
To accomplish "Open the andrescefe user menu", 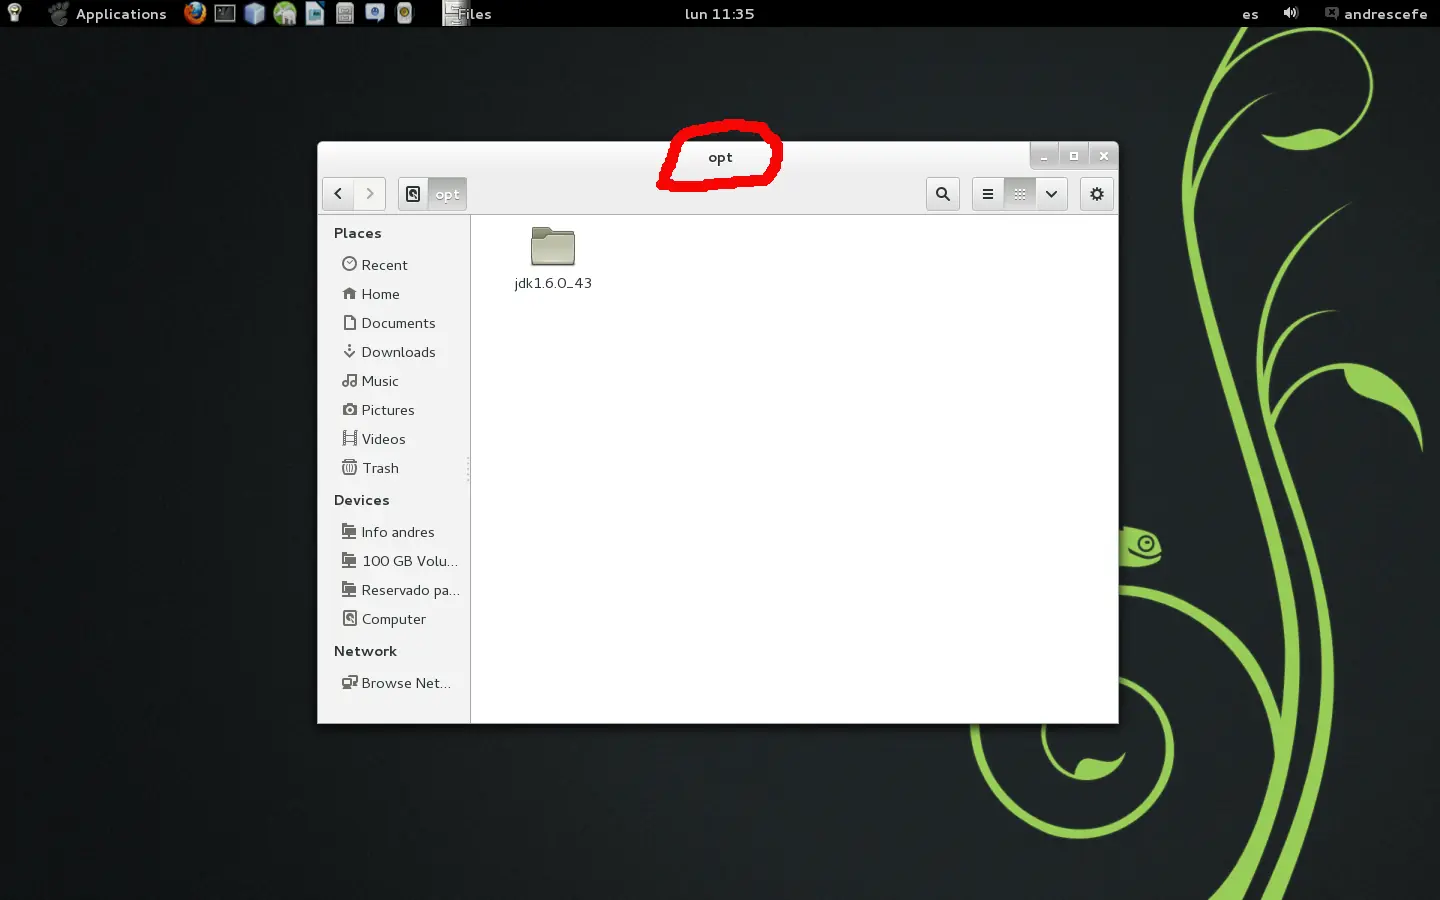I will (1376, 14).
